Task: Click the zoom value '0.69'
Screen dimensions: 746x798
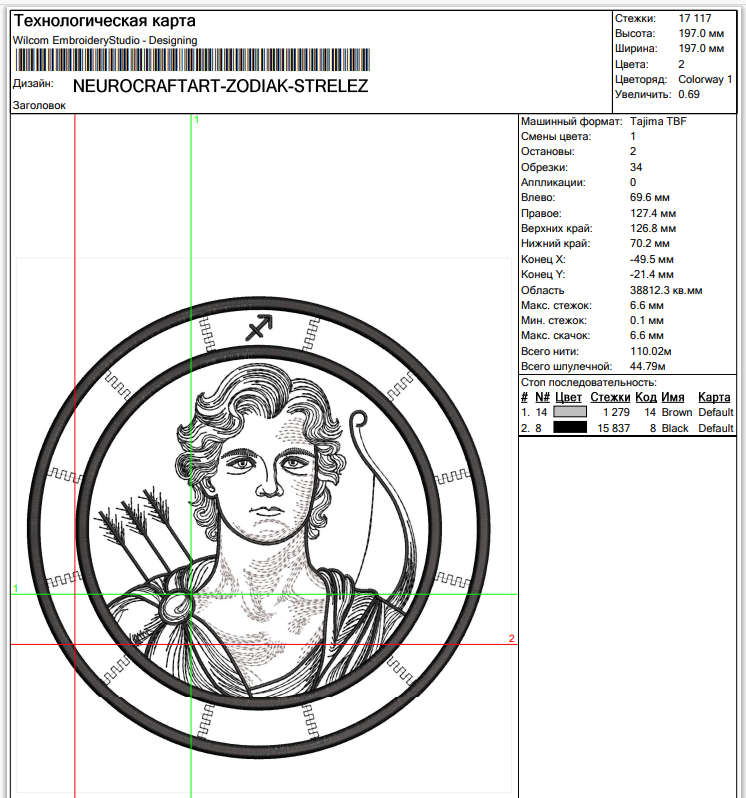Action: pyautogui.click(x=688, y=95)
